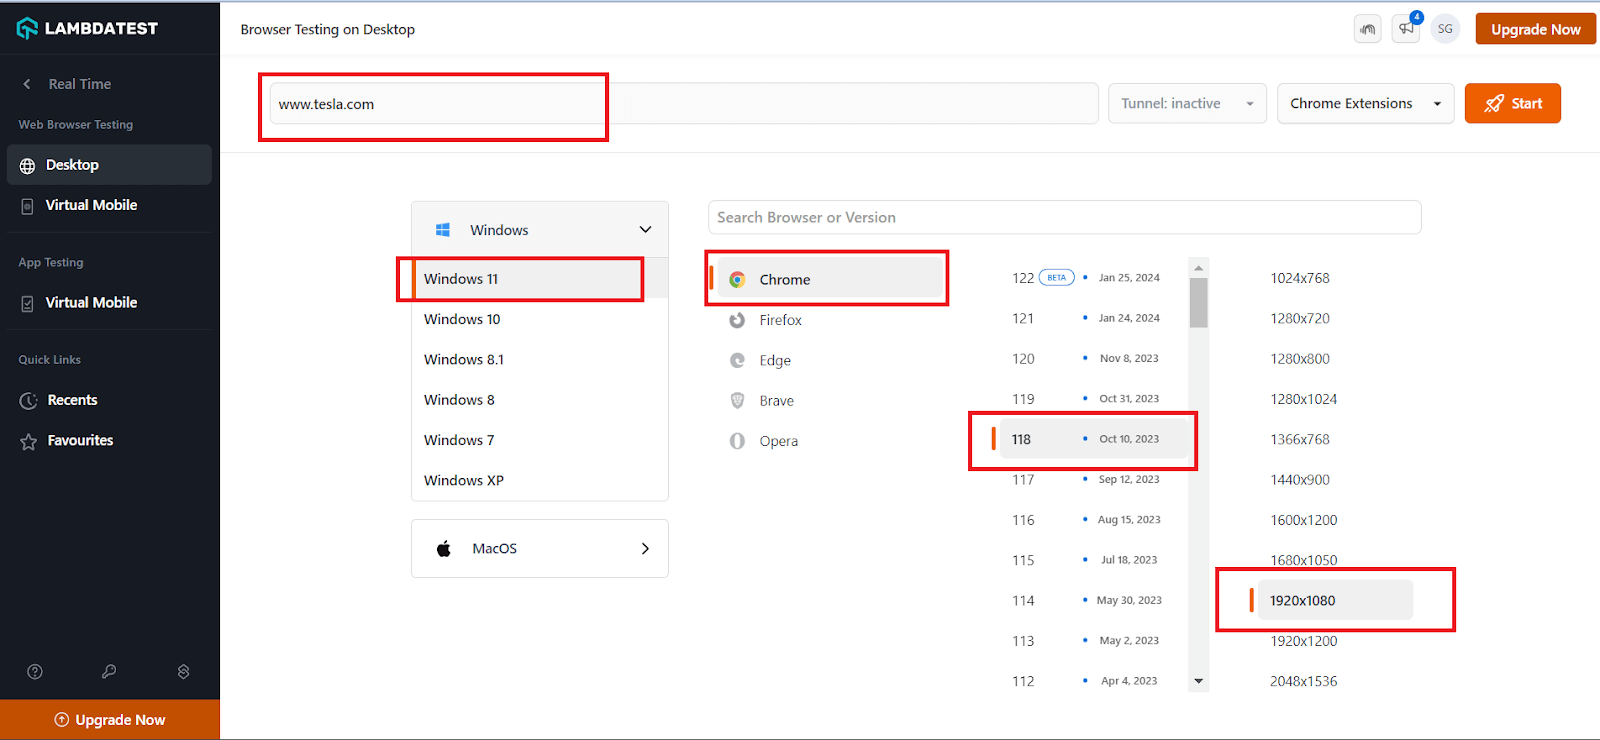Image resolution: width=1600 pixels, height=740 pixels.
Task: Open the Chrome Extensions dropdown
Action: tap(1365, 104)
